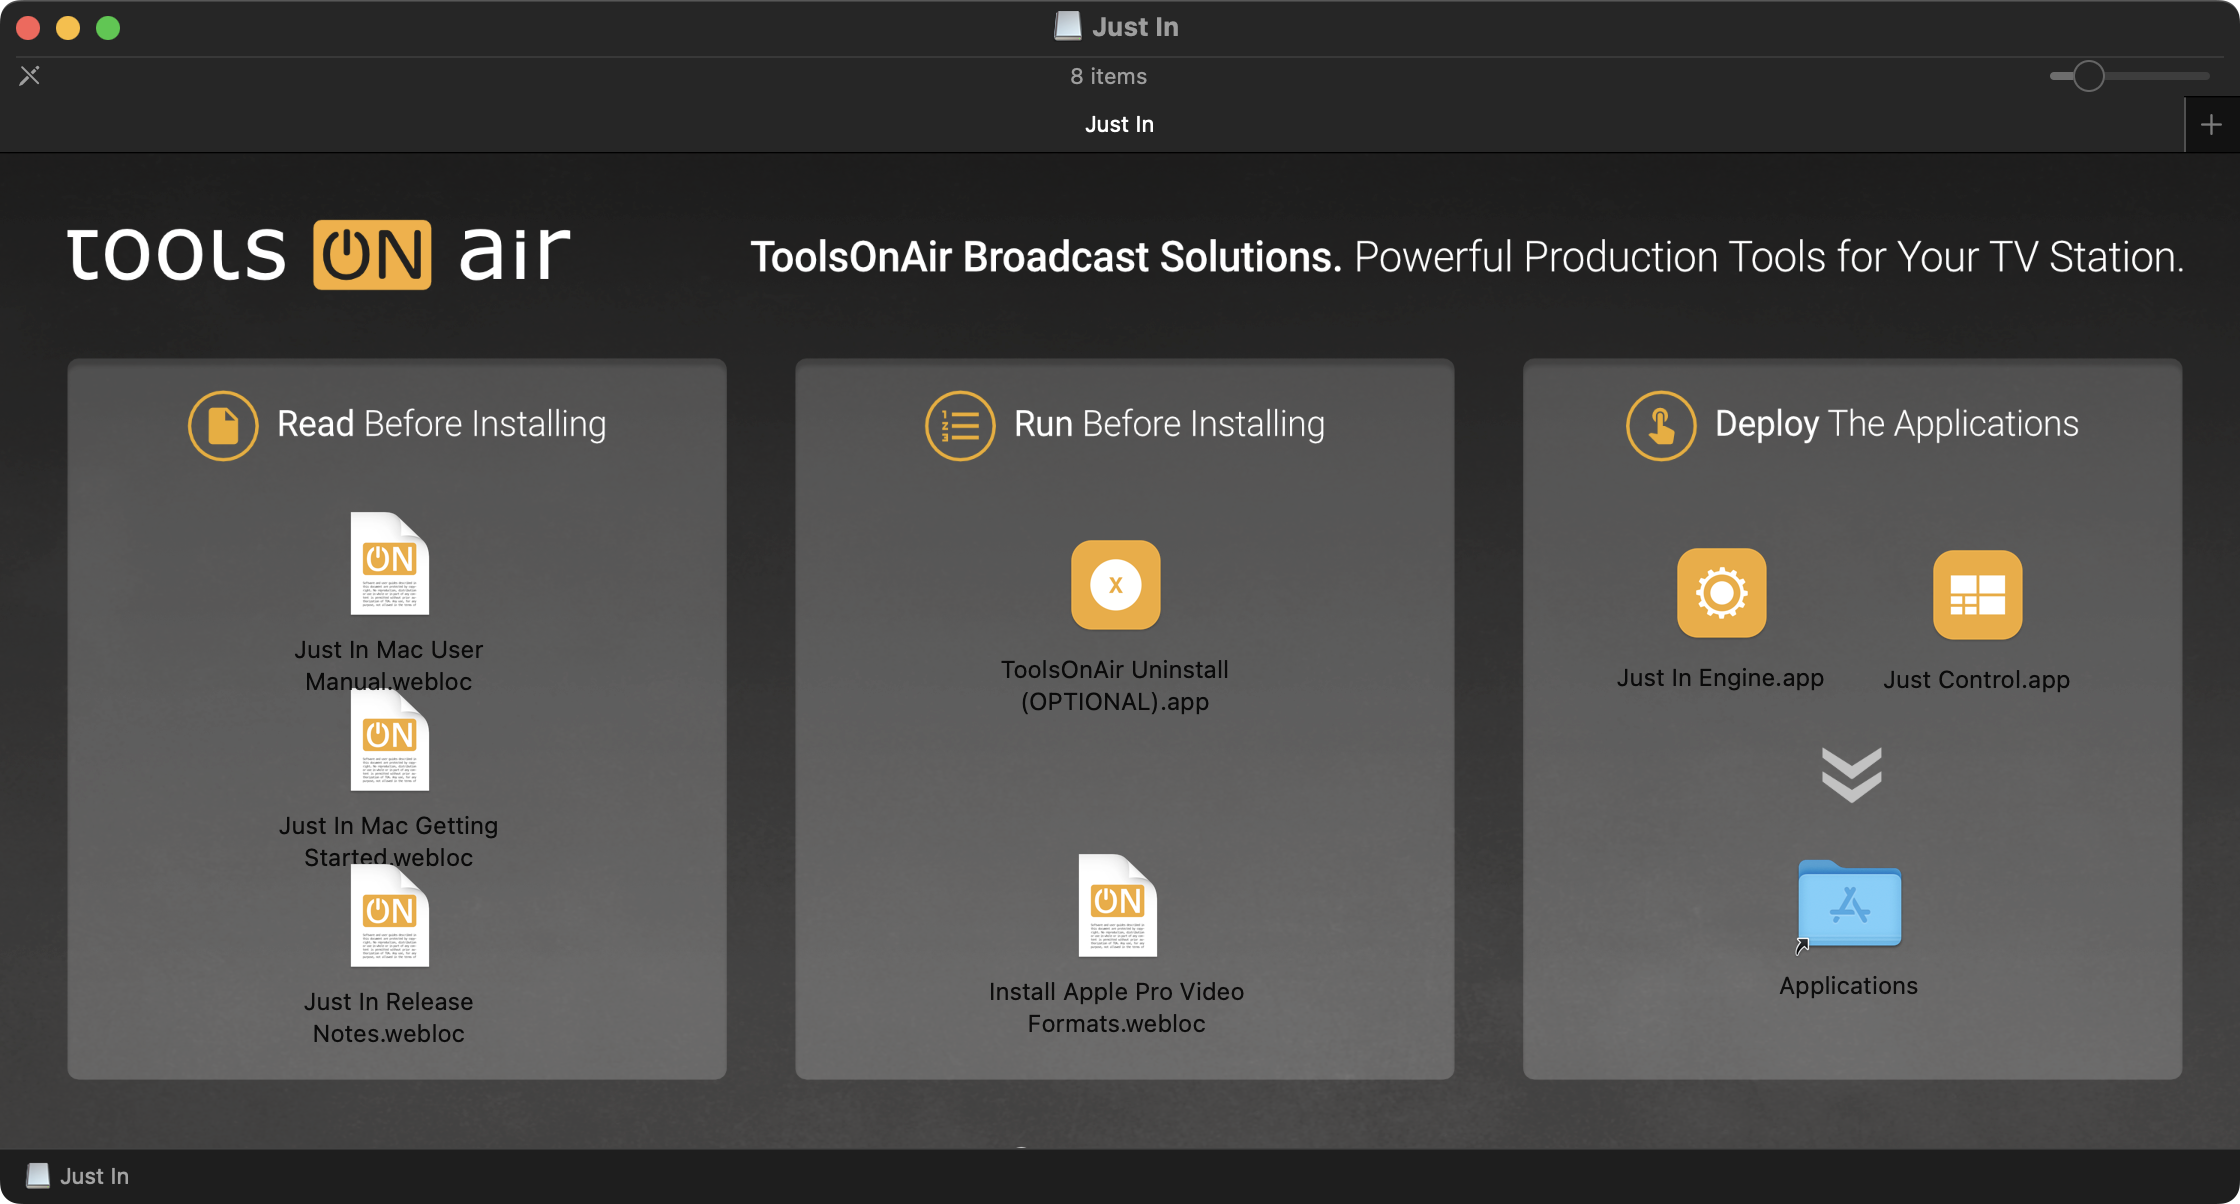Click the yellow minimize window button
This screenshot has height=1204, width=2240.
(x=68, y=27)
